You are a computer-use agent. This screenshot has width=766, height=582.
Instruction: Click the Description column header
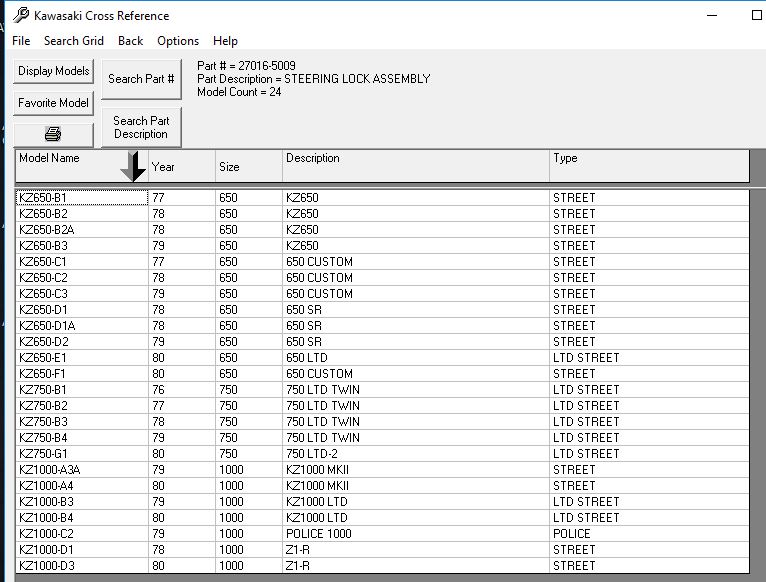pos(415,166)
